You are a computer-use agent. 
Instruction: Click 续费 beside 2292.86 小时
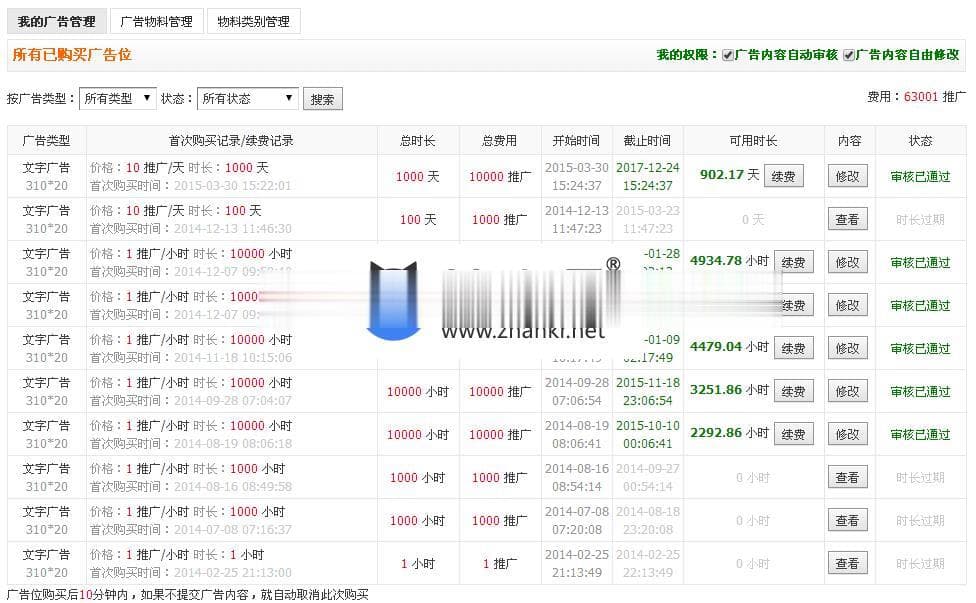click(x=793, y=434)
